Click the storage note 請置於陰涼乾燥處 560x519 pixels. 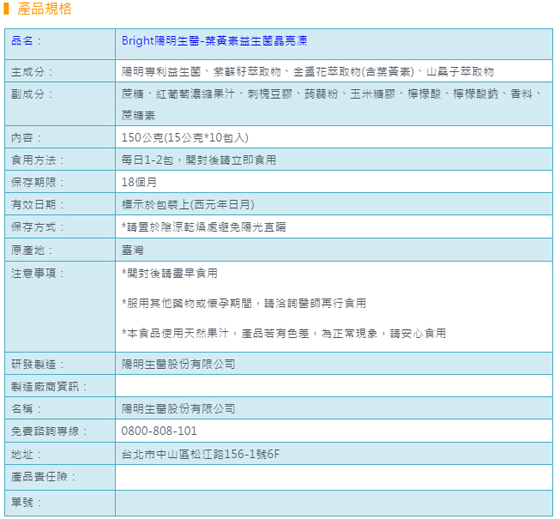click(x=204, y=227)
